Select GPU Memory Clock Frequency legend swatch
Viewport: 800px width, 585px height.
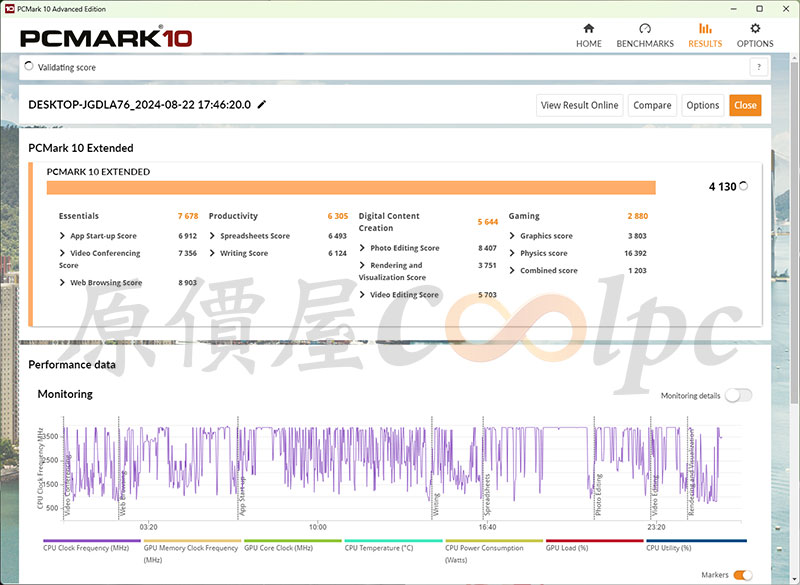[192, 541]
